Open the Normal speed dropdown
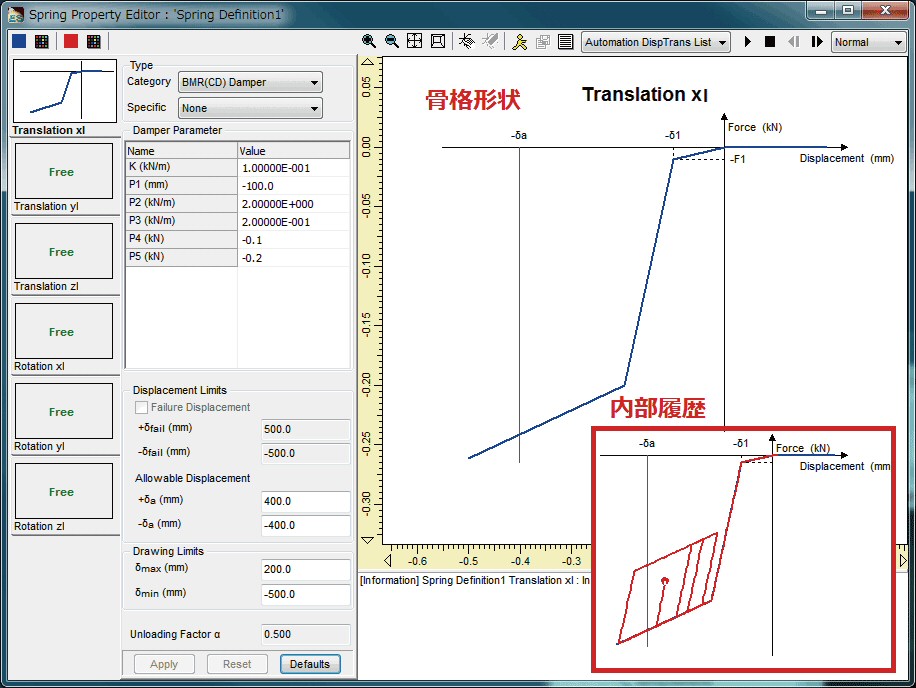The image size is (916, 688). [868, 42]
